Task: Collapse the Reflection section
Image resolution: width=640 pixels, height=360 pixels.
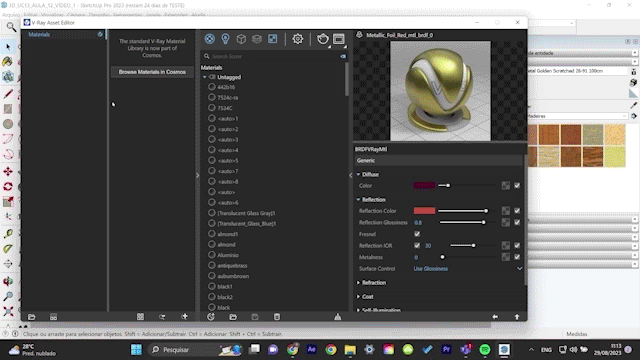Action: [x=358, y=200]
